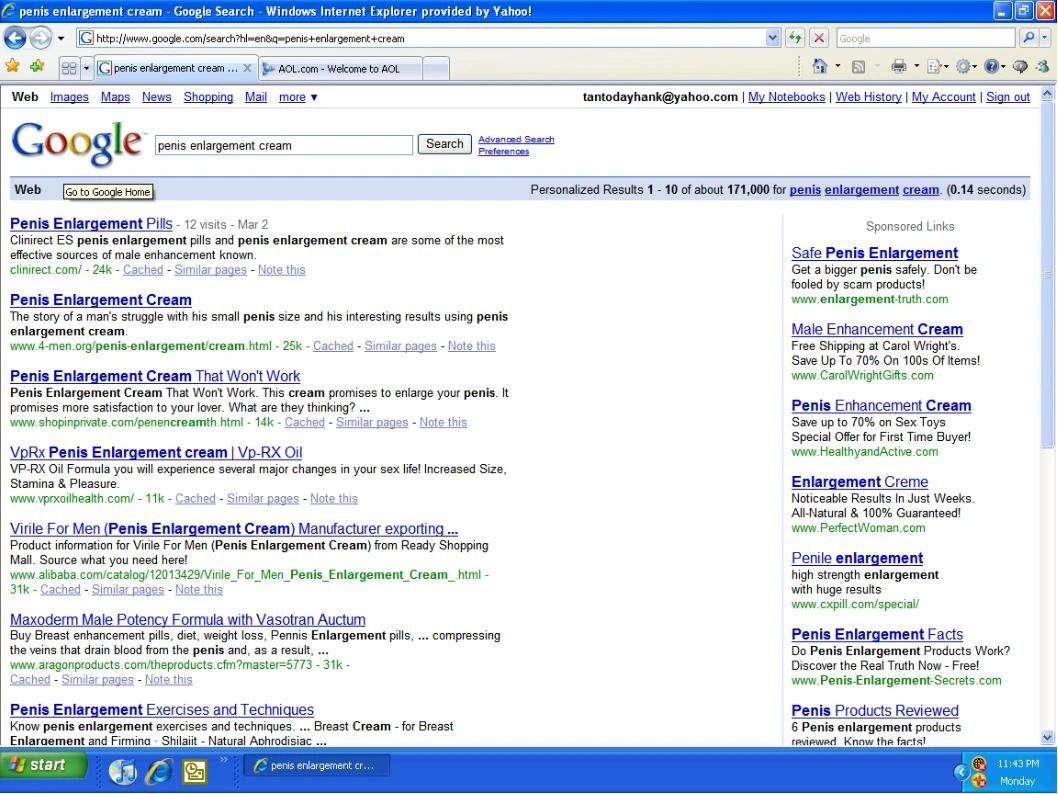Expand the Home button dropdown arrow
This screenshot has width=1058, height=794.
[837, 66]
